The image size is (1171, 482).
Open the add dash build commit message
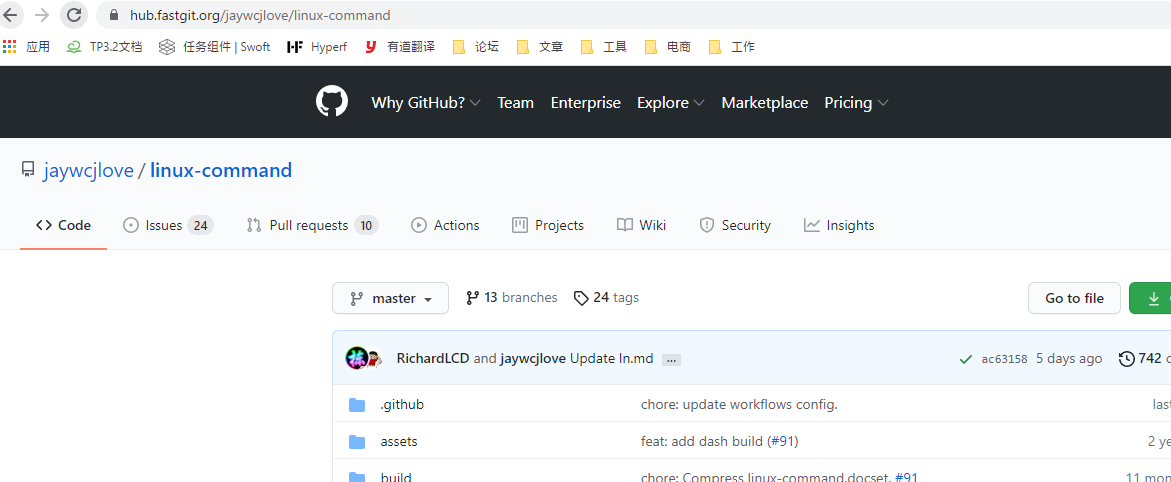click(702, 442)
